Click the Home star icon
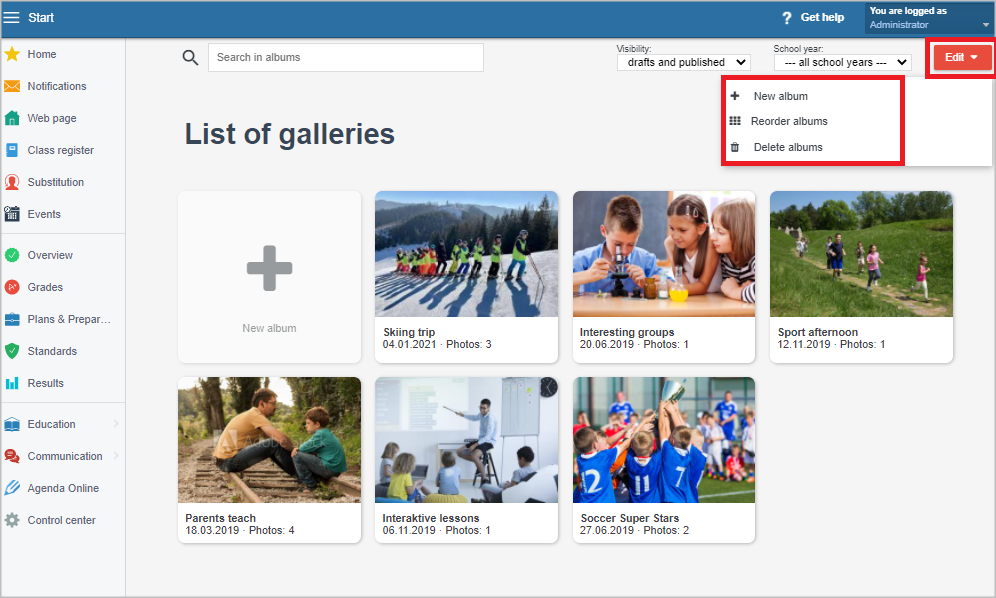Viewport: 996px width, 598px height. [x=12, y=54]
